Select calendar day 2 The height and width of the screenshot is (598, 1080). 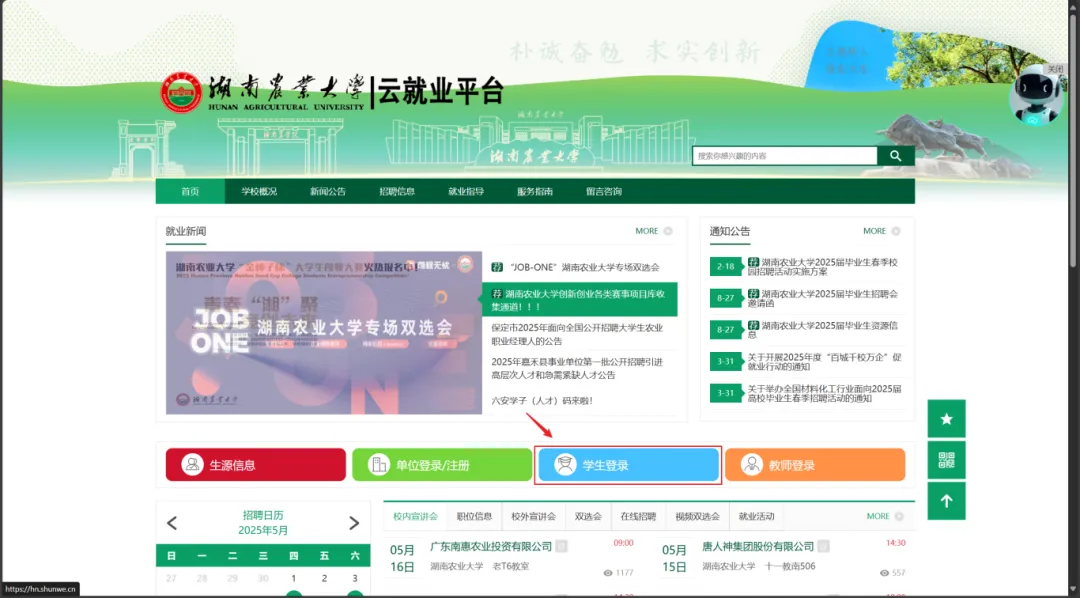coord(324,578)
